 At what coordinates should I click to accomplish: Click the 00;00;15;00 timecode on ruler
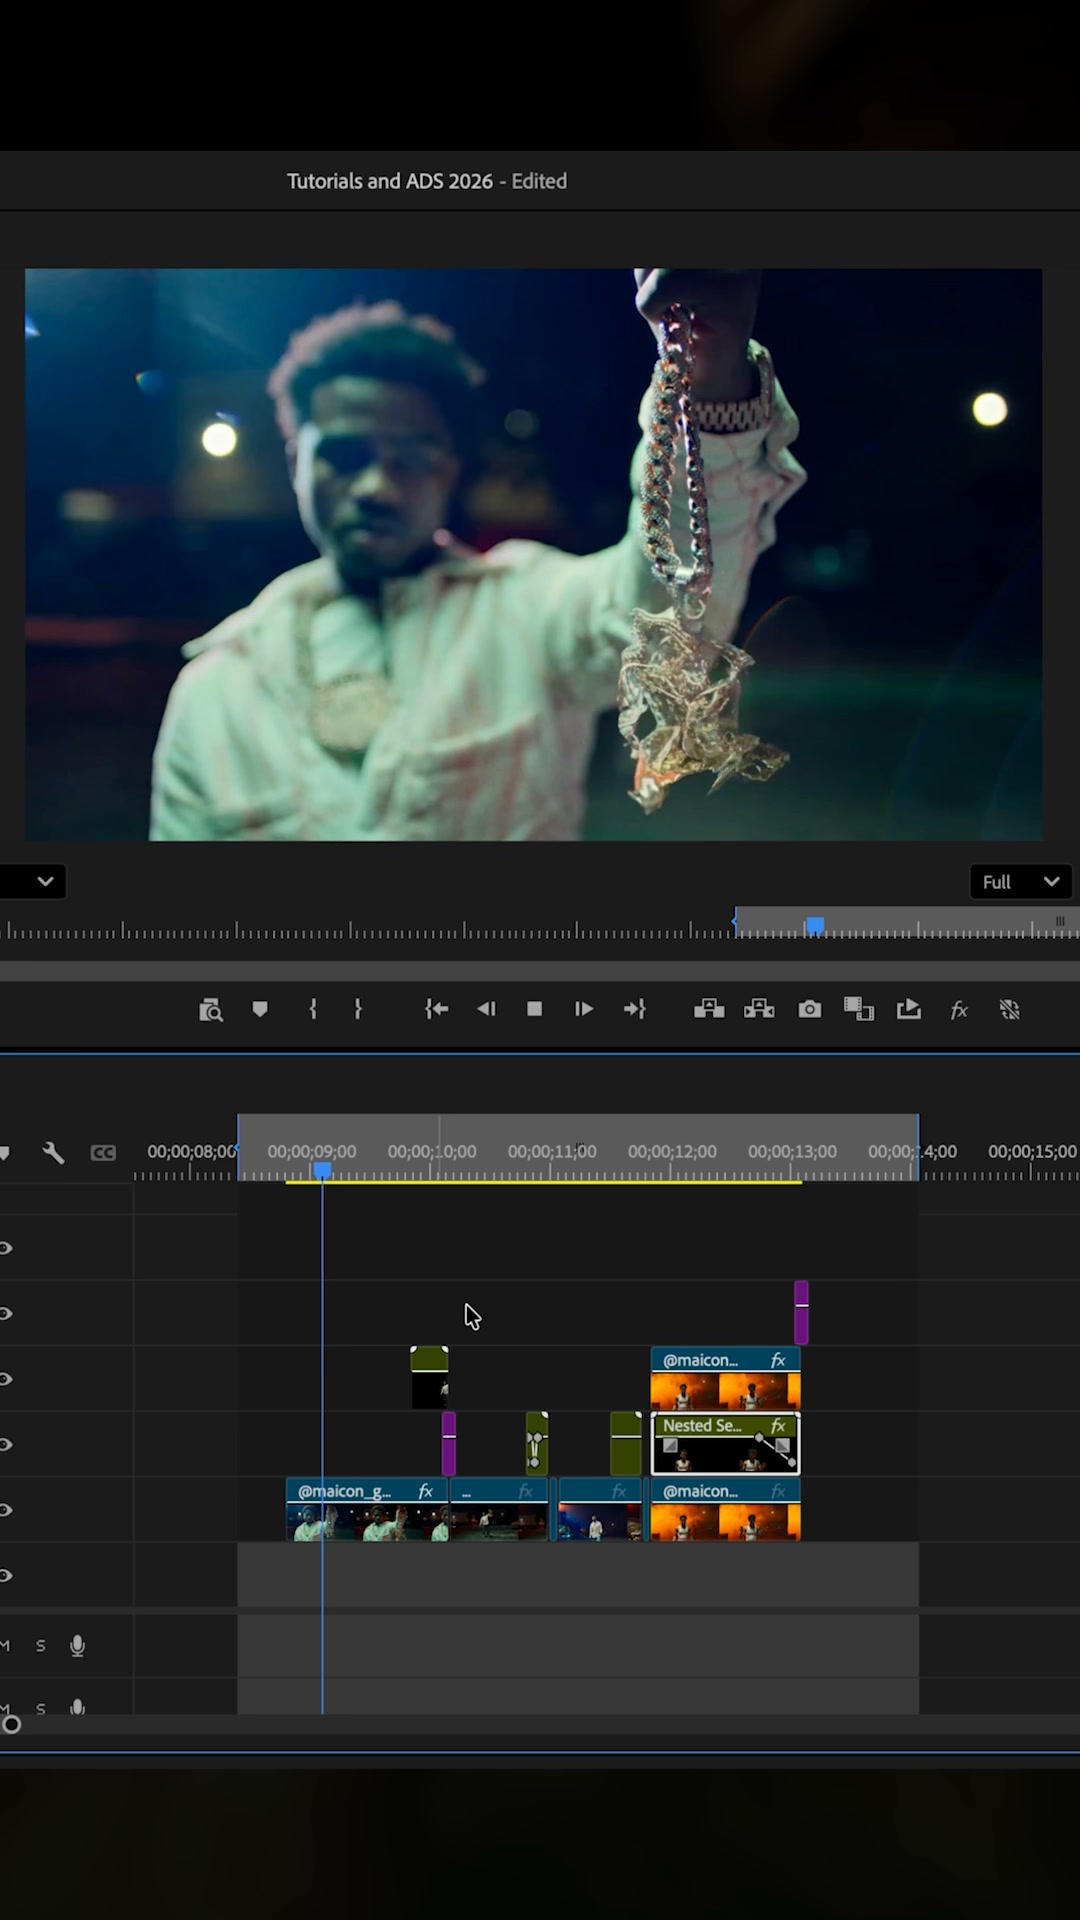pos(1032,1151)
